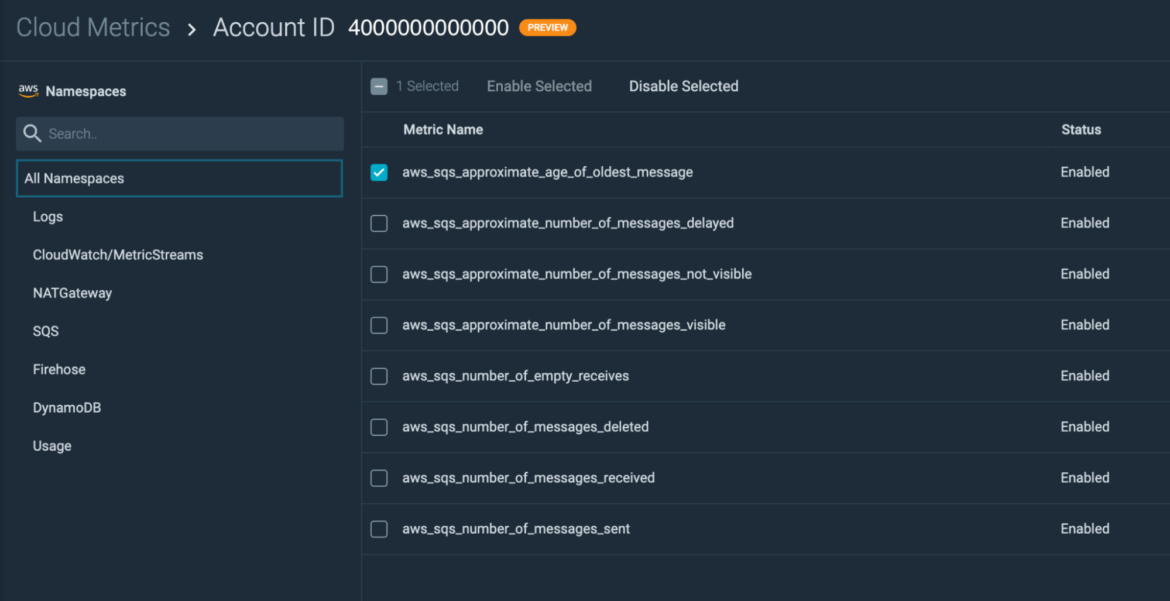Click metric name aws_sqs_number_of_messages_deleted

pos(525,427)
